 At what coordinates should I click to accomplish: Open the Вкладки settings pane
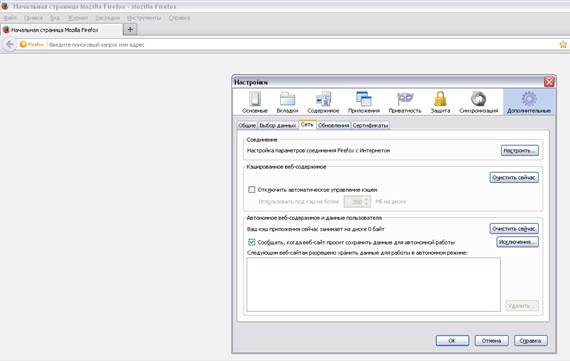click(287, 102)
